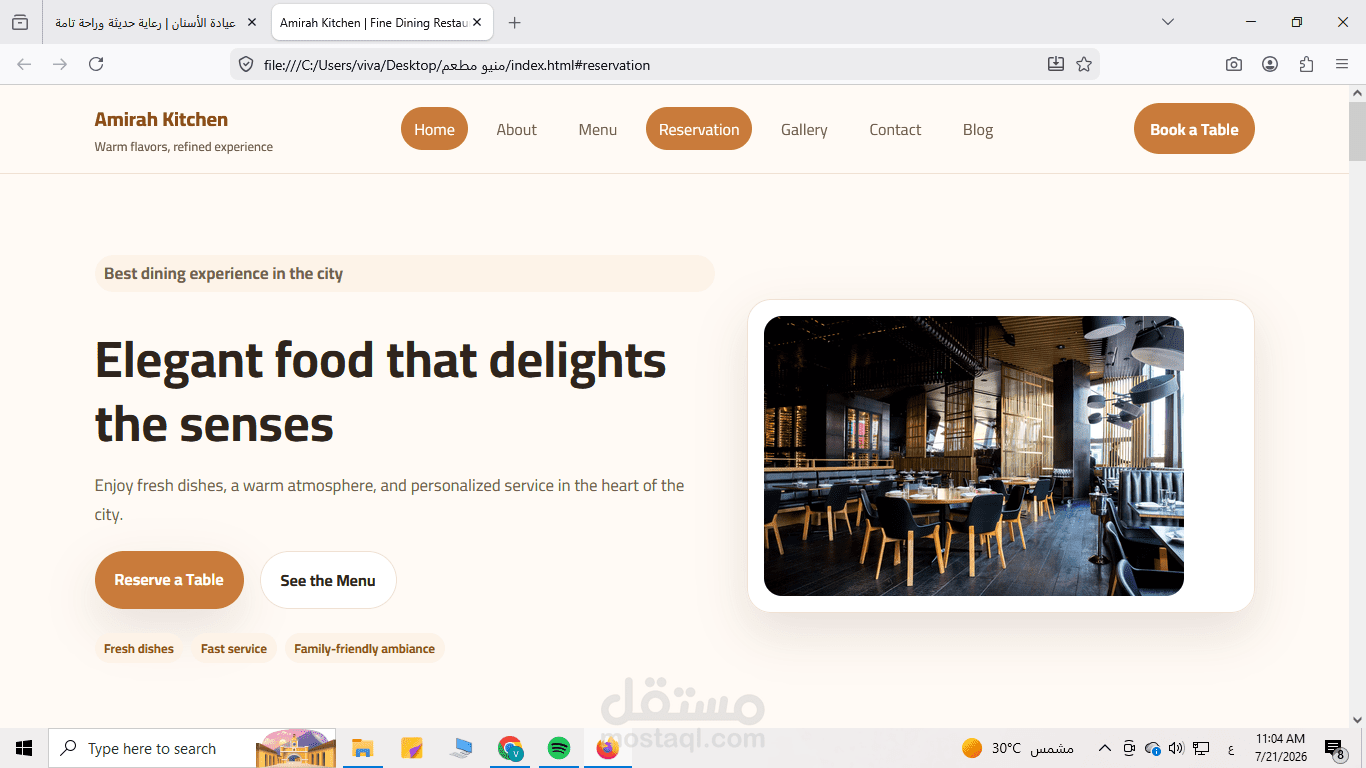
Task: Open the volume speaker tray icon
Action: (1176, 748)
